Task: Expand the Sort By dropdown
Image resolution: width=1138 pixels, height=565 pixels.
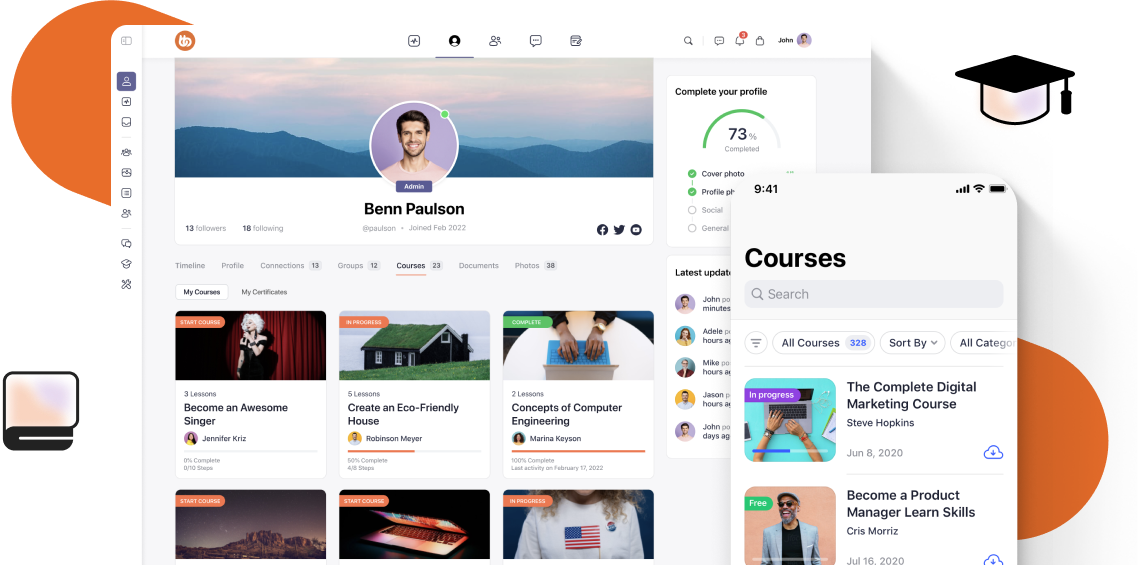Action: 914,343
